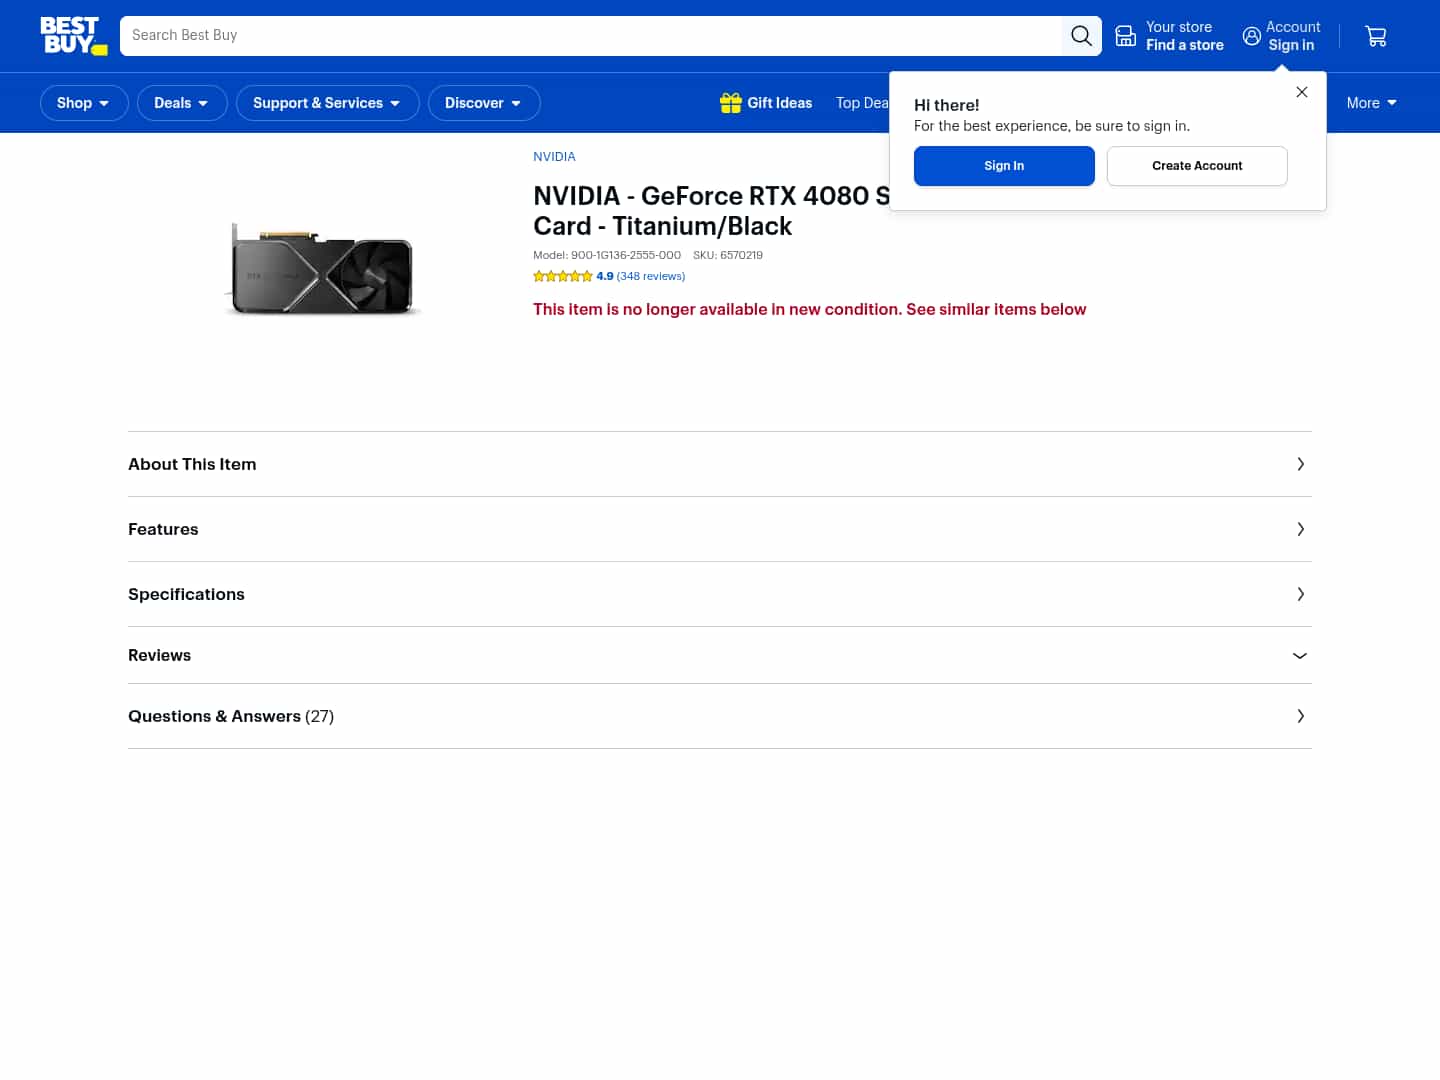
Task: Click the Best Buy logo
Action: point(73,36)
